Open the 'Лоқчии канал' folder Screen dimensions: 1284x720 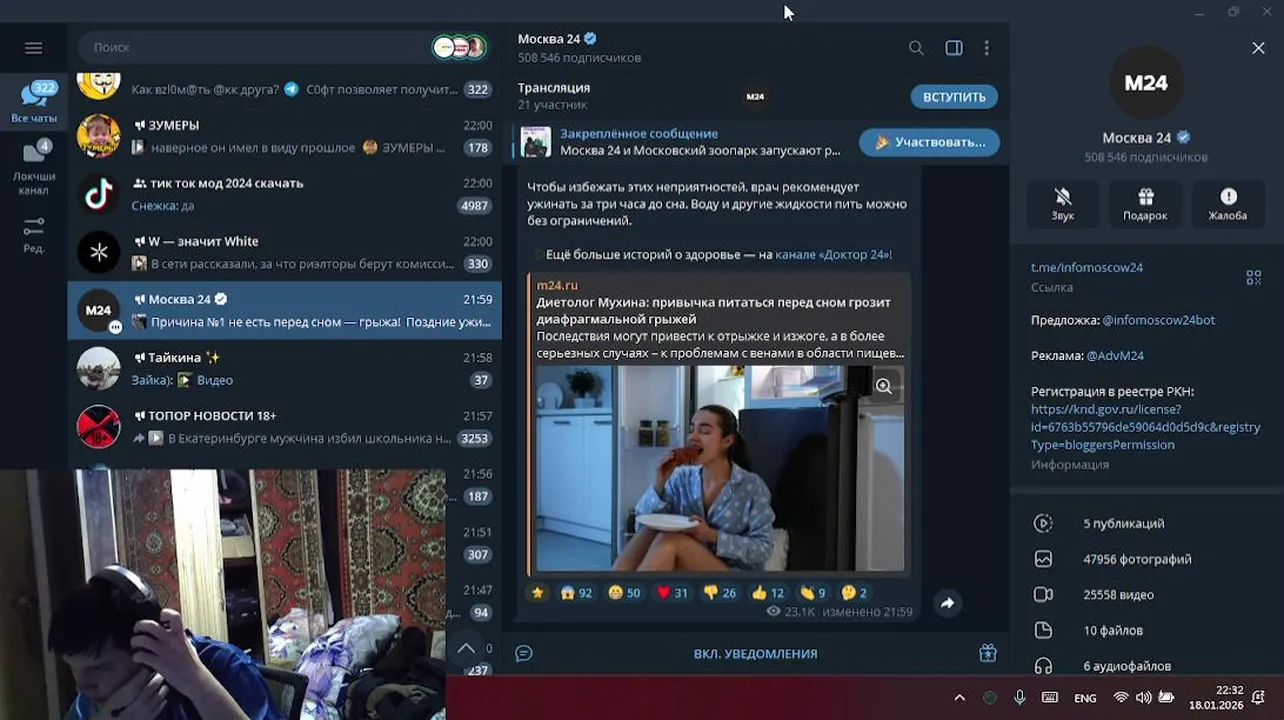coord(34,167)
